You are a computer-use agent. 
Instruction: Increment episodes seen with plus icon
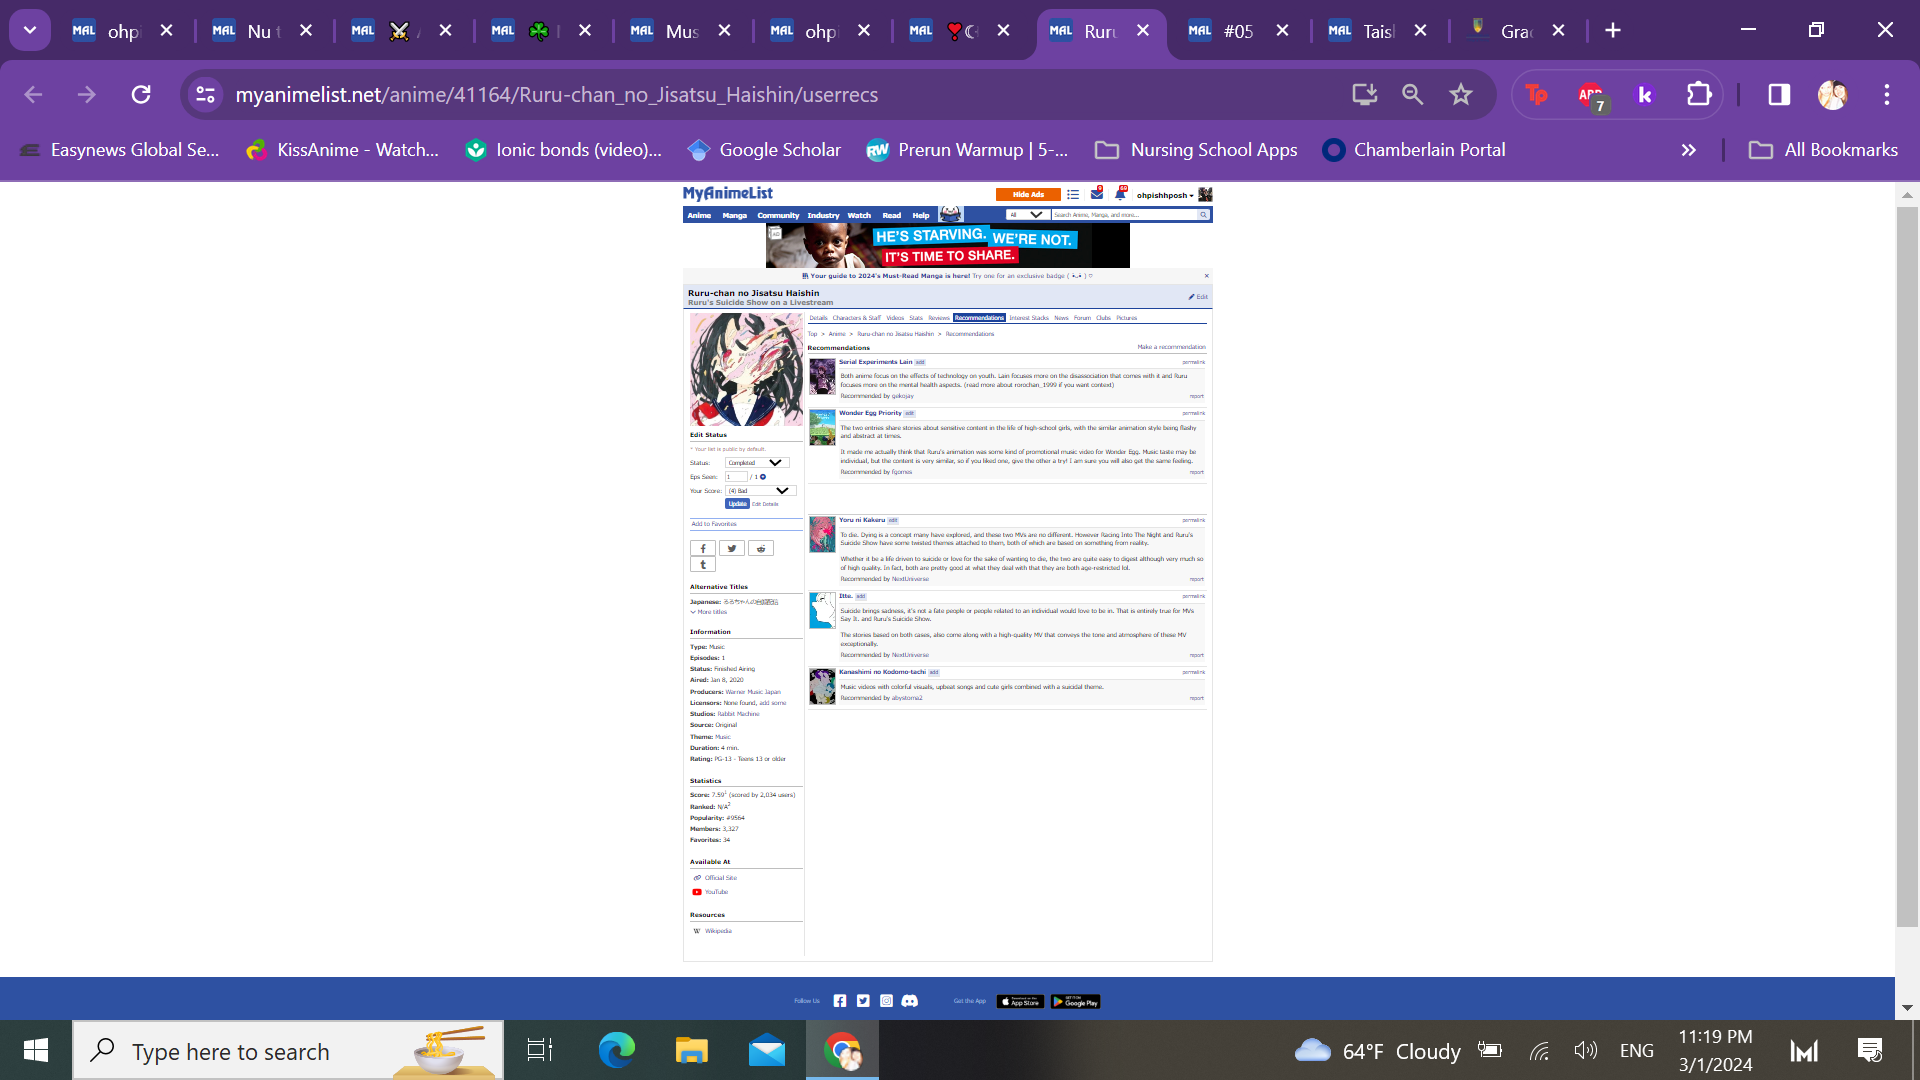[763, 477]
